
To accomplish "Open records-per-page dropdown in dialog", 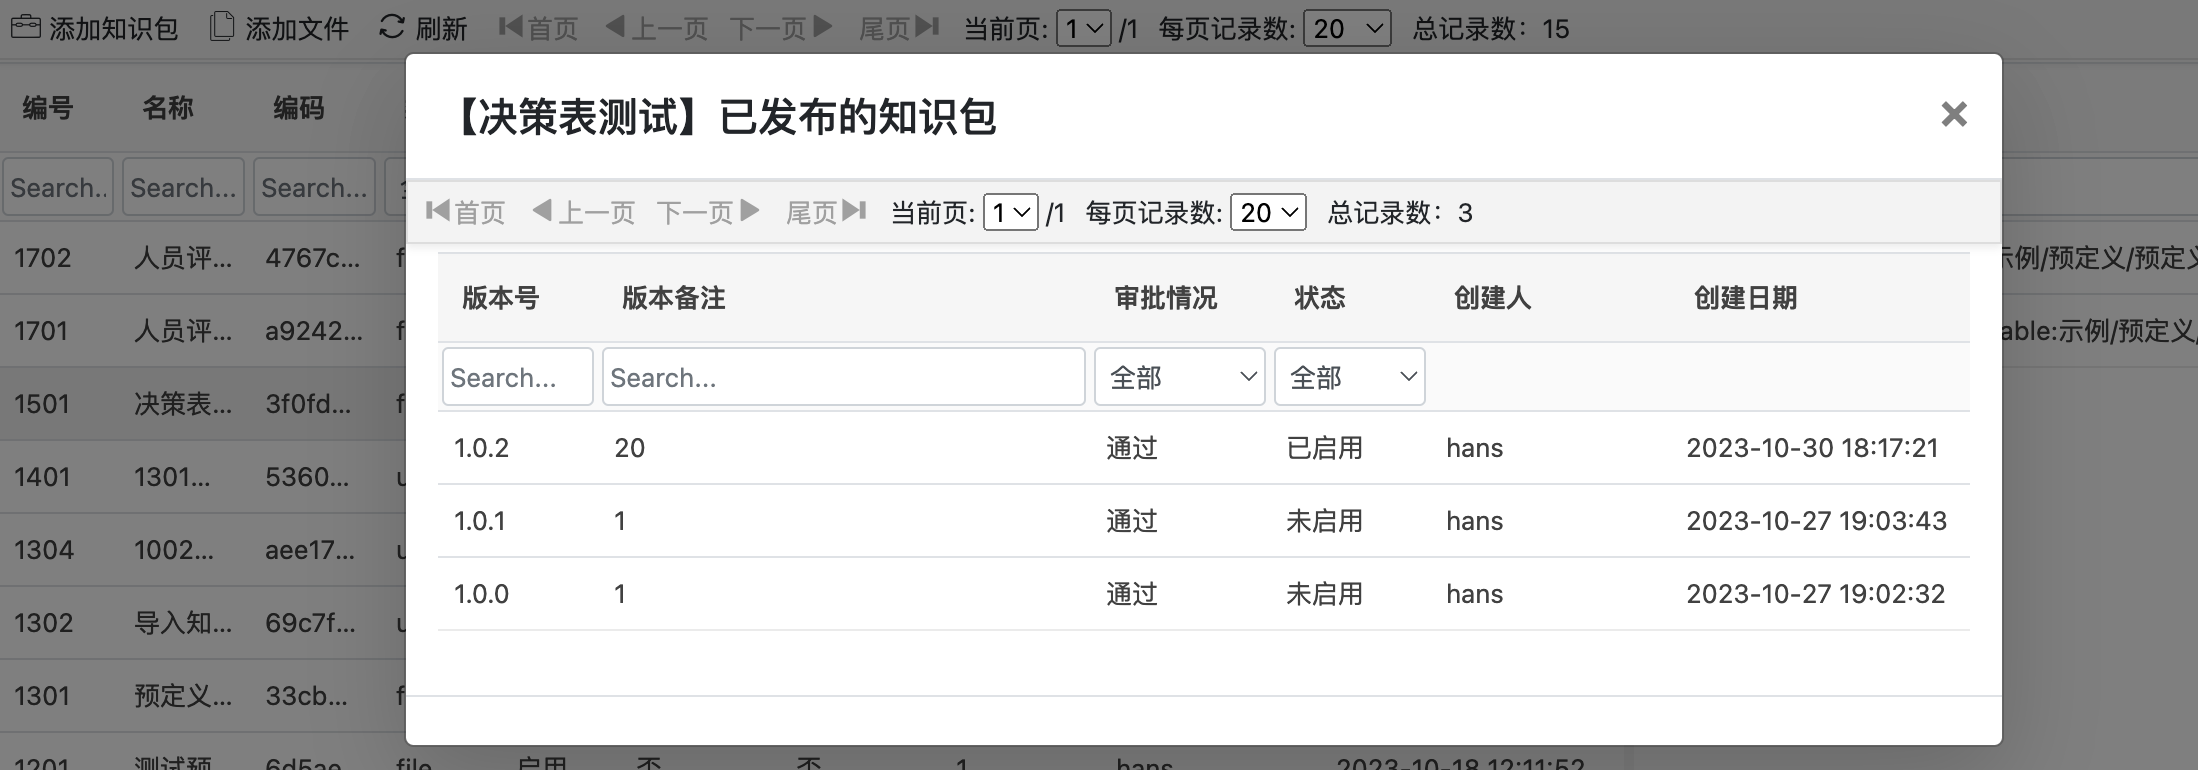I will (x=1267, y=212).
